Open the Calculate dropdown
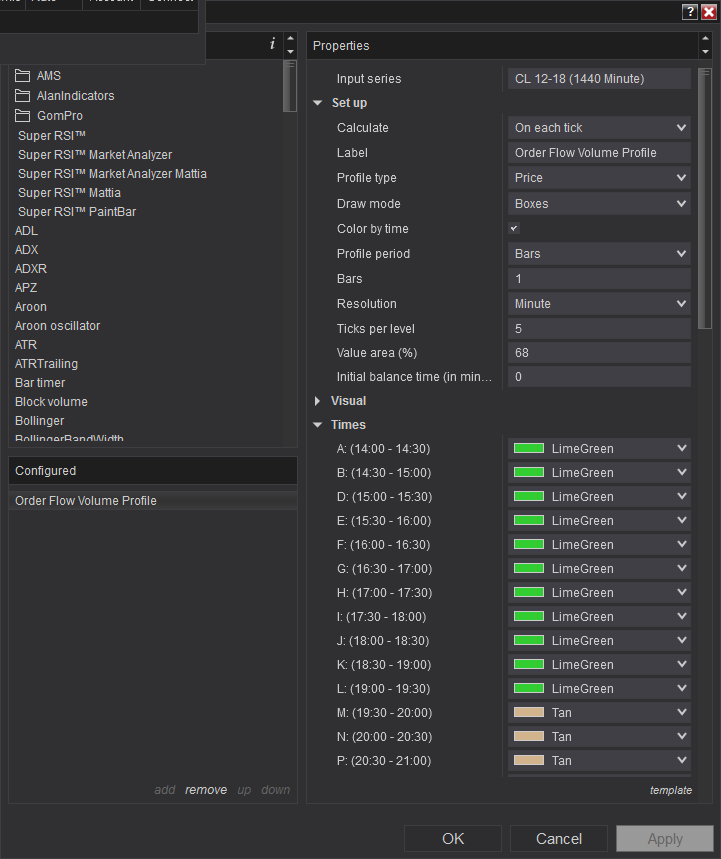Screen dimensions: 721x859 (x=599, y=128)
